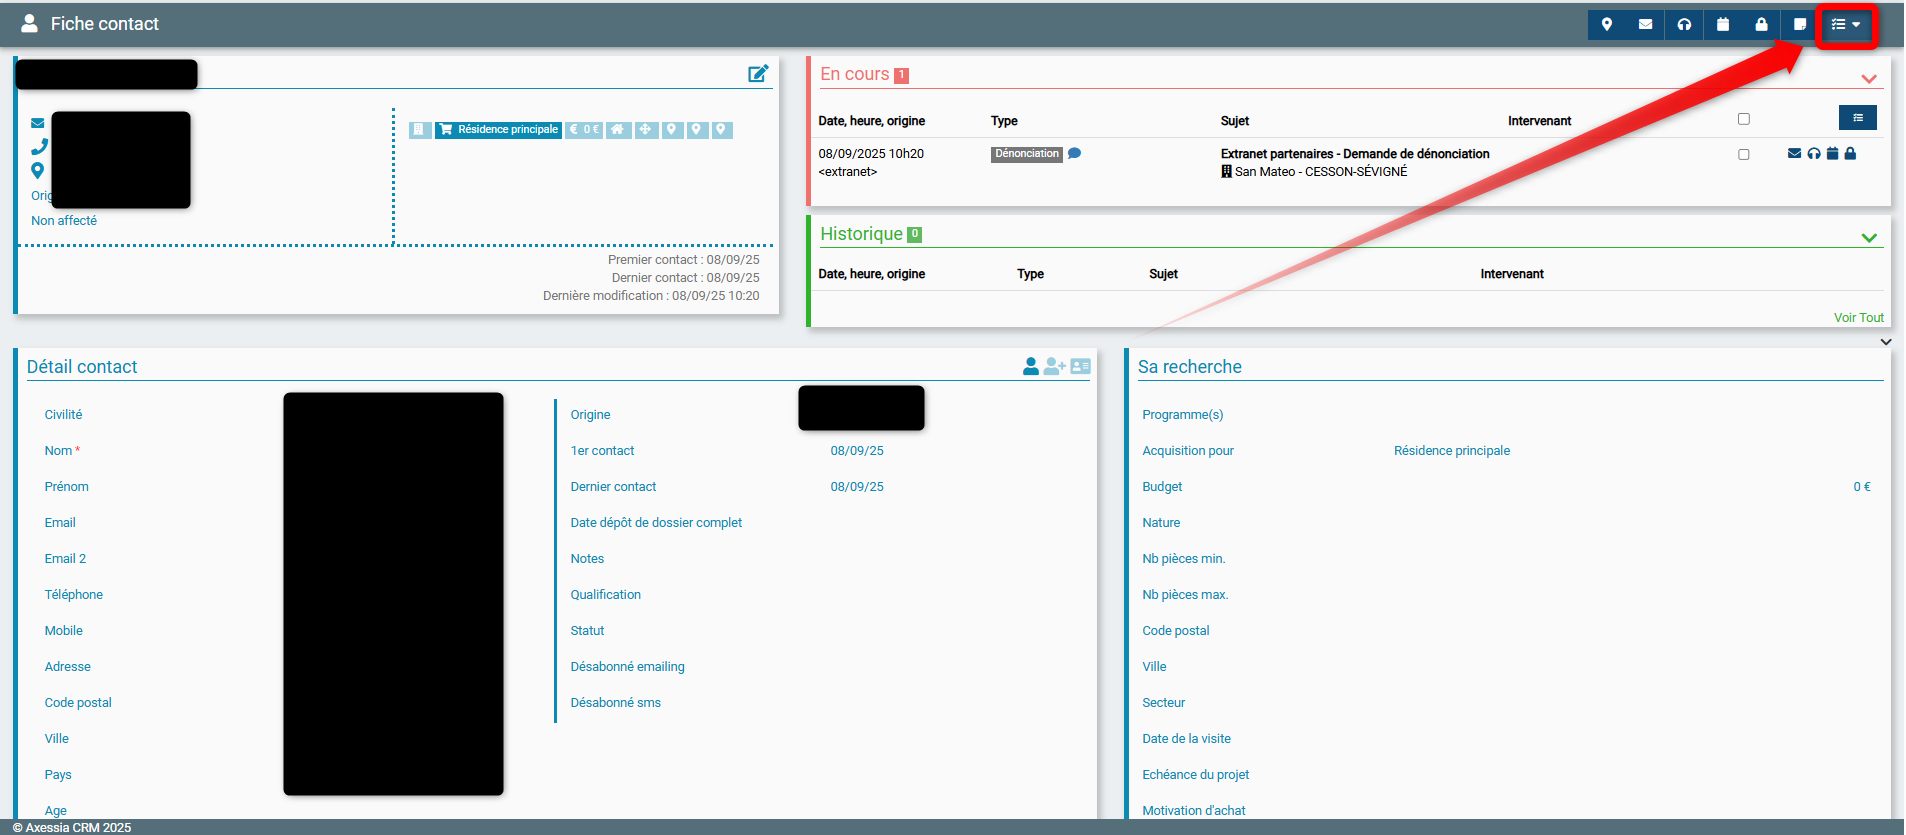Click the Dénonciation type badge
Screen dimensions: 1906x835
[x=1026, y=154]
